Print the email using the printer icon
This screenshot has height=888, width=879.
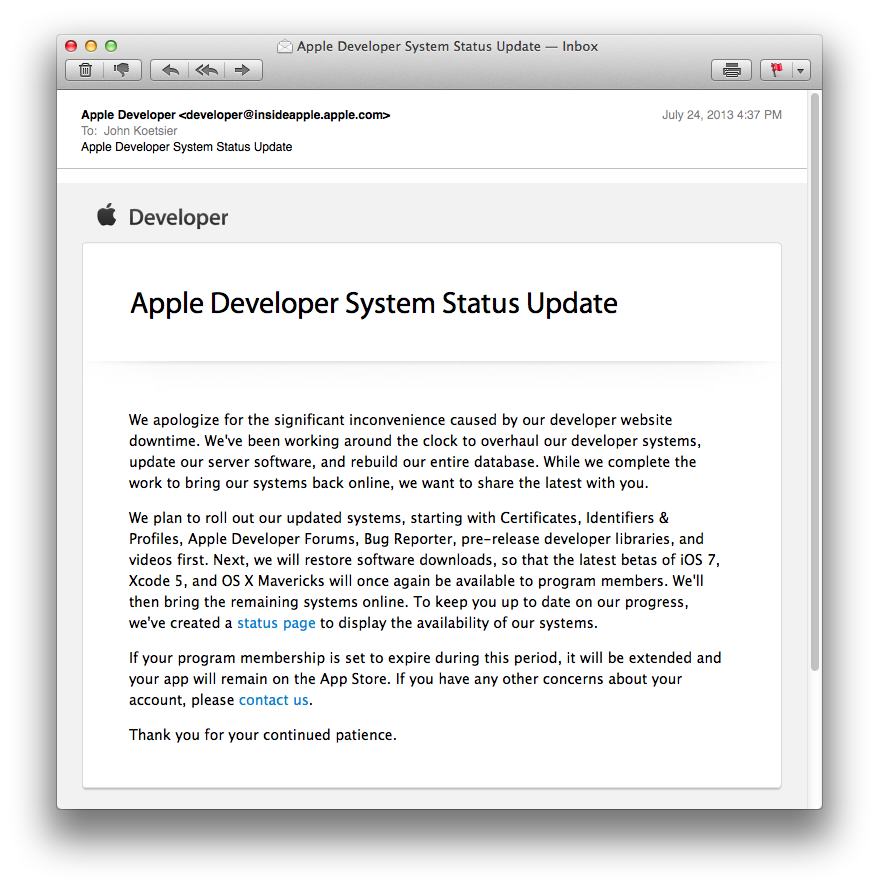point(731,70)
